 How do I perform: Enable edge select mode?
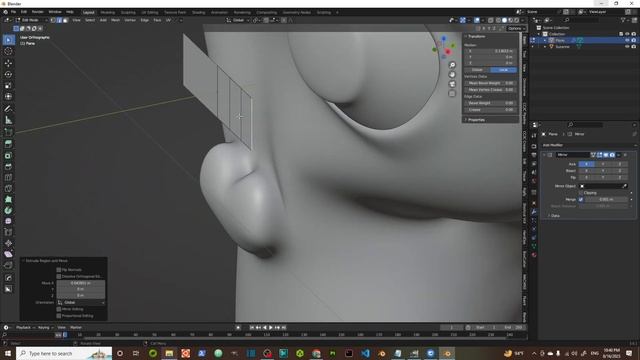tap(59, 20)
